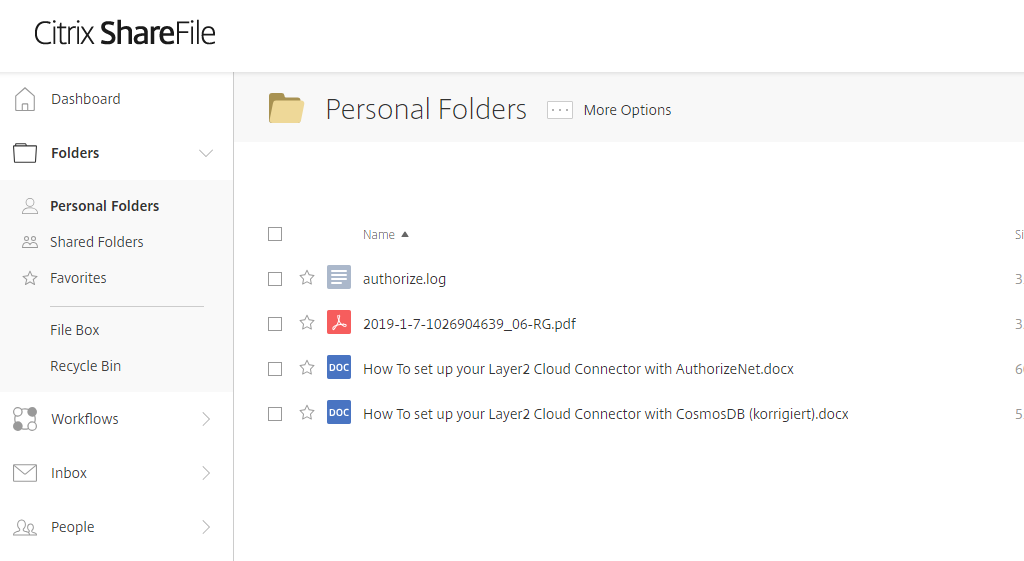Tick the select-all checkbox in header

275,234
